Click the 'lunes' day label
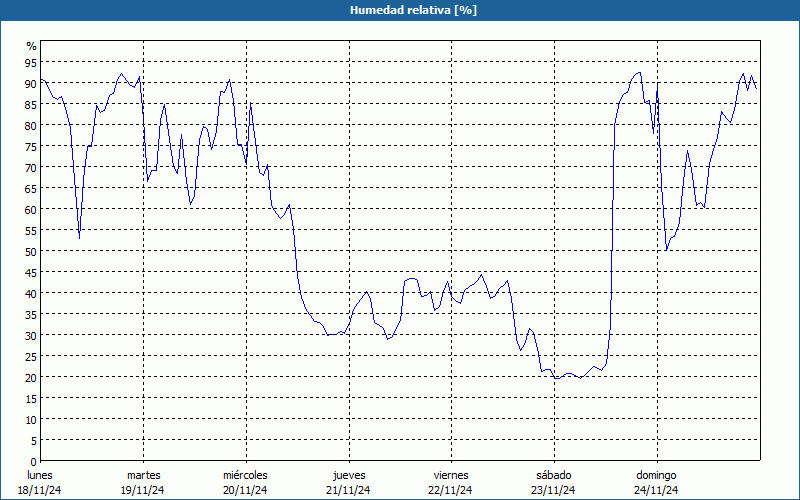The image size is (800, 500). [x=40, y=475]
